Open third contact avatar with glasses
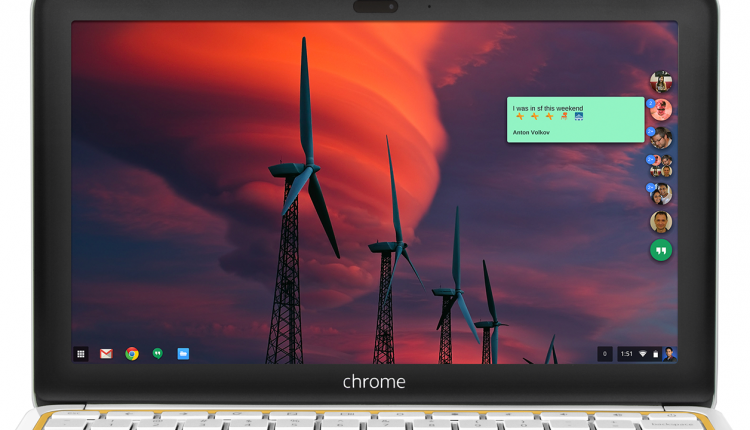The width and height of the screenshot is (750, 430). [660, 138]
